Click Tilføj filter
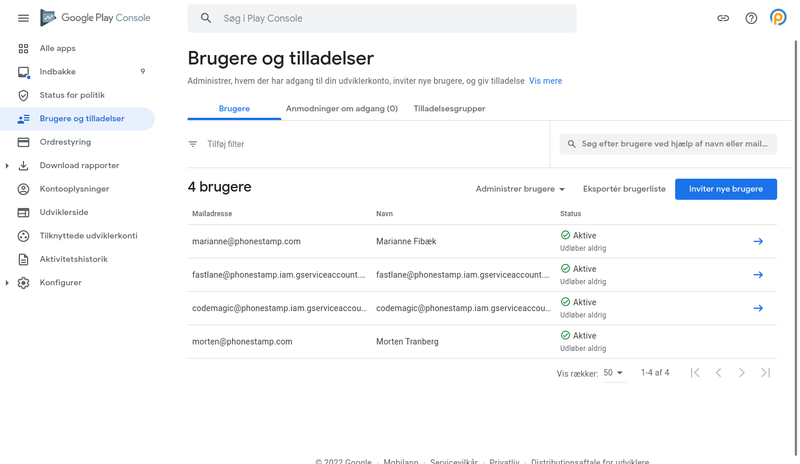This screenshot has height=464, width=800. [x=226, y=144]
